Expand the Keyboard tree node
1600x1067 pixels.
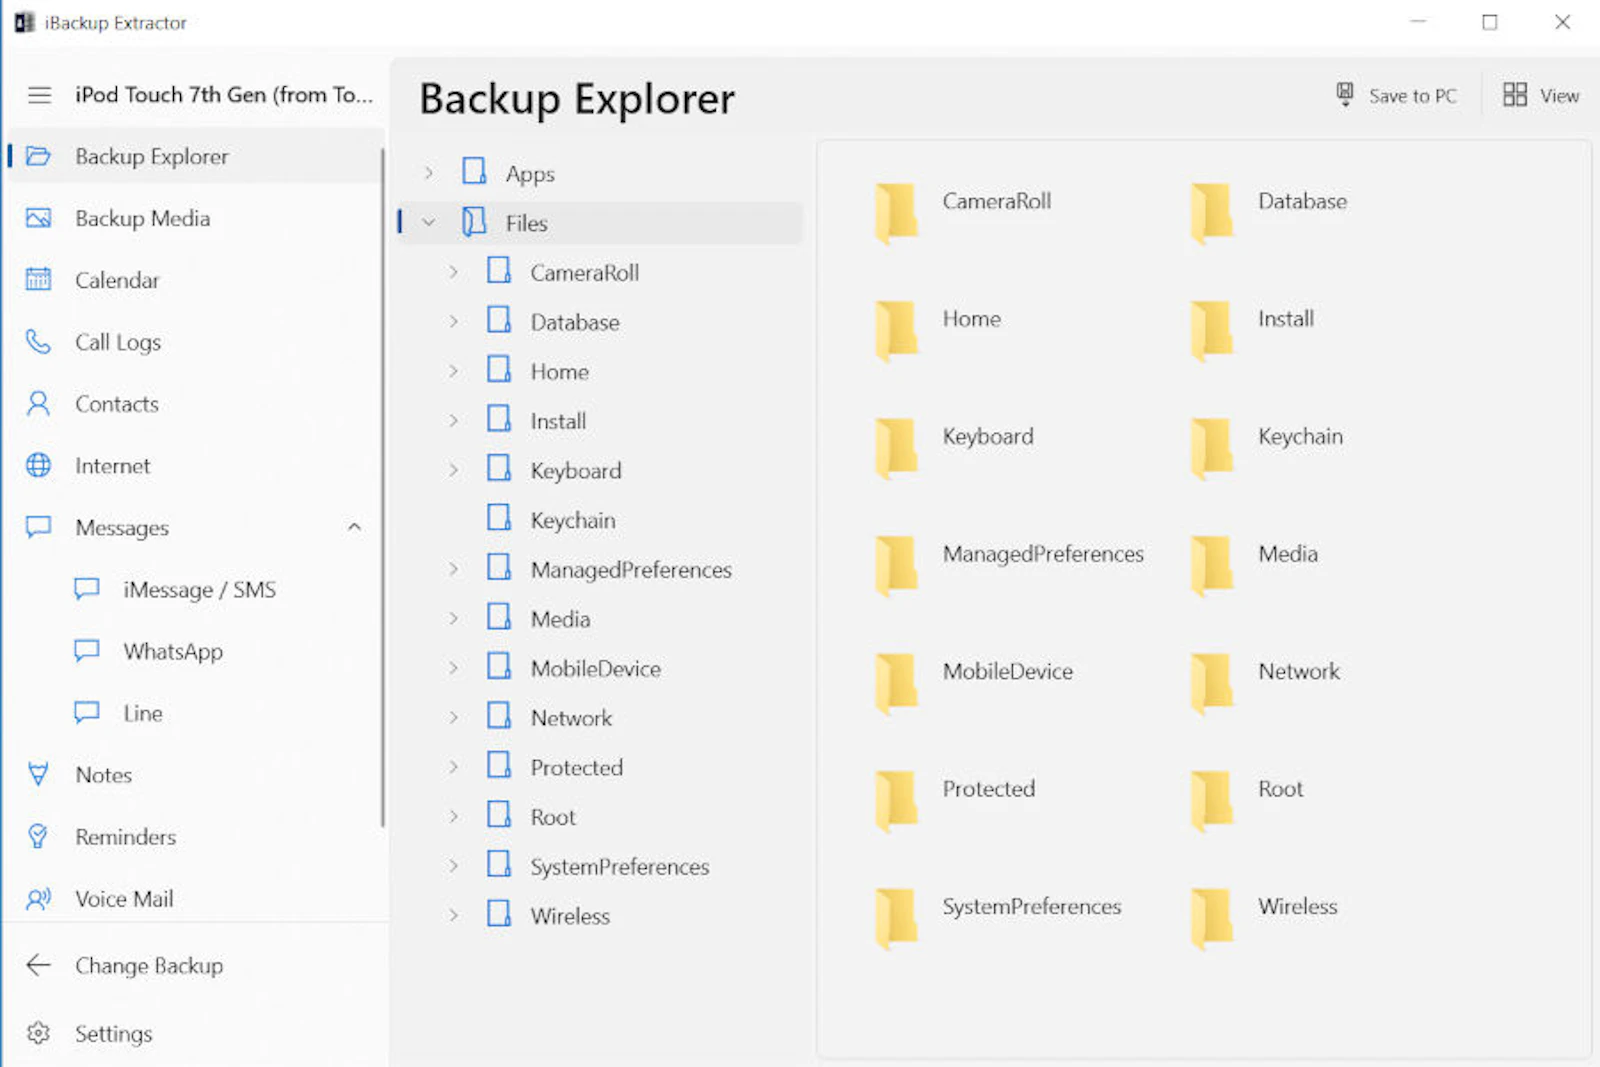(454, 470)
